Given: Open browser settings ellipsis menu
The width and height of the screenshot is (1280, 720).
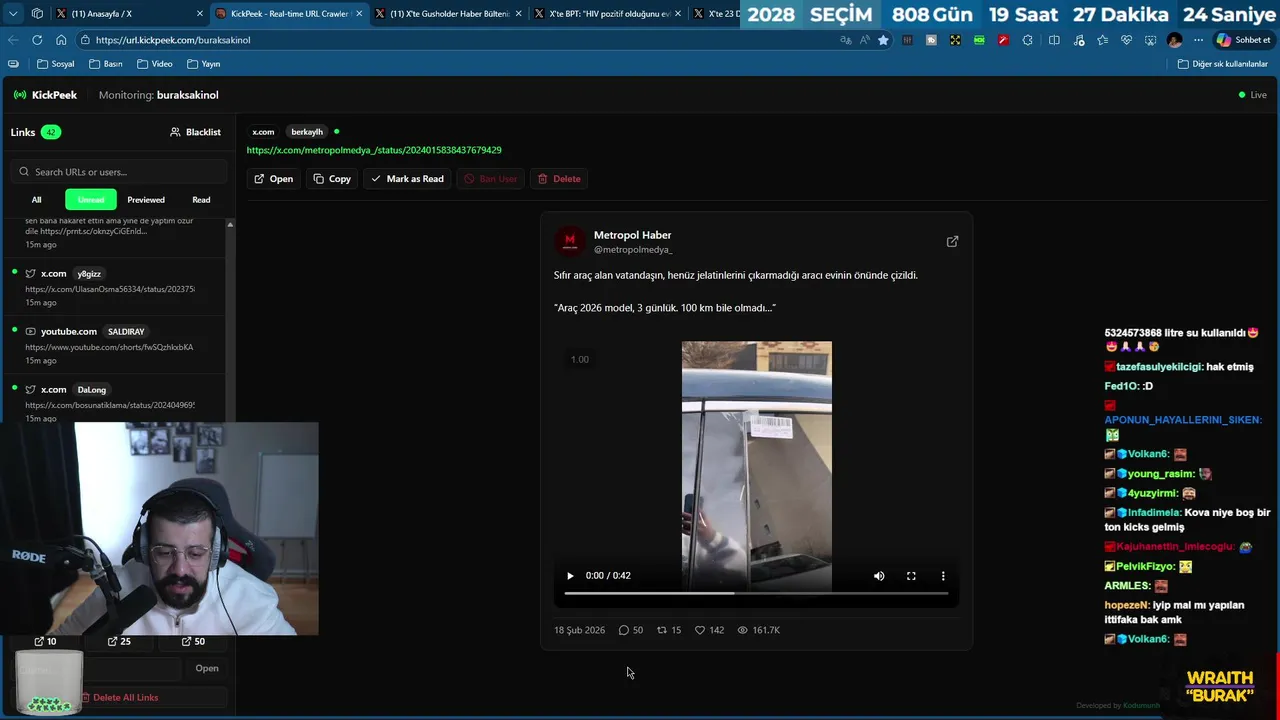Looking at the screenshot, I should [1199, 40].
